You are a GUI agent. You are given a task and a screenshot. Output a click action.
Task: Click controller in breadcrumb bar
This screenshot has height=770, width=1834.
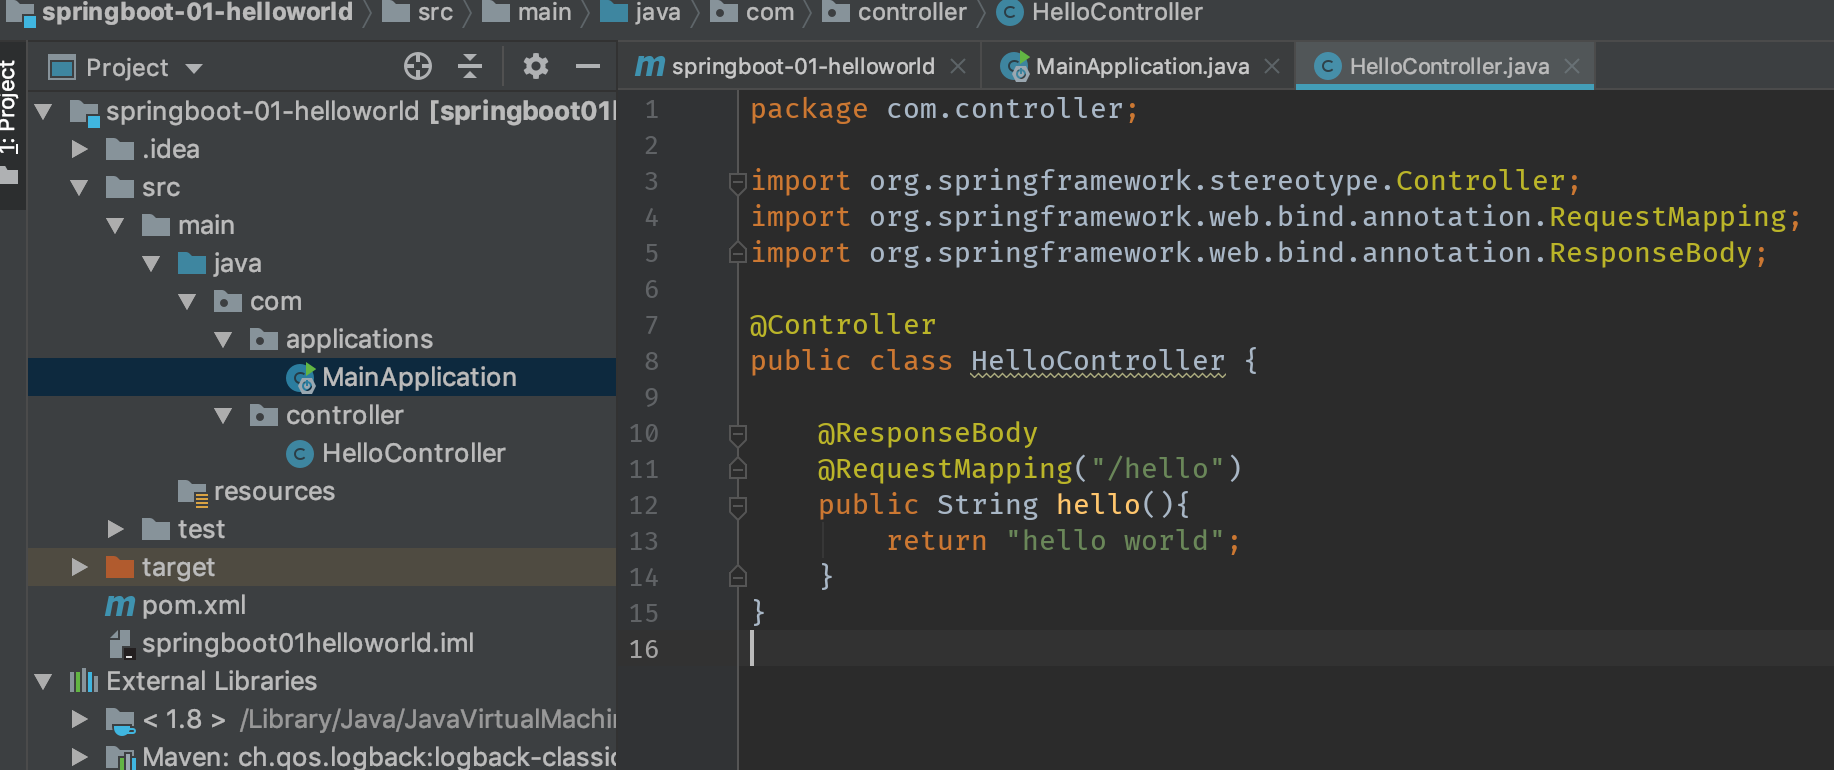point(912,12)
